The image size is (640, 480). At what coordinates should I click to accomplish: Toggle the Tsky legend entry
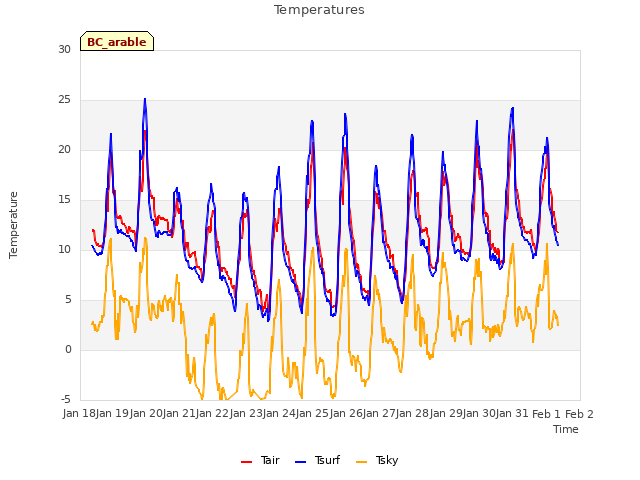(x=377, y=460)
